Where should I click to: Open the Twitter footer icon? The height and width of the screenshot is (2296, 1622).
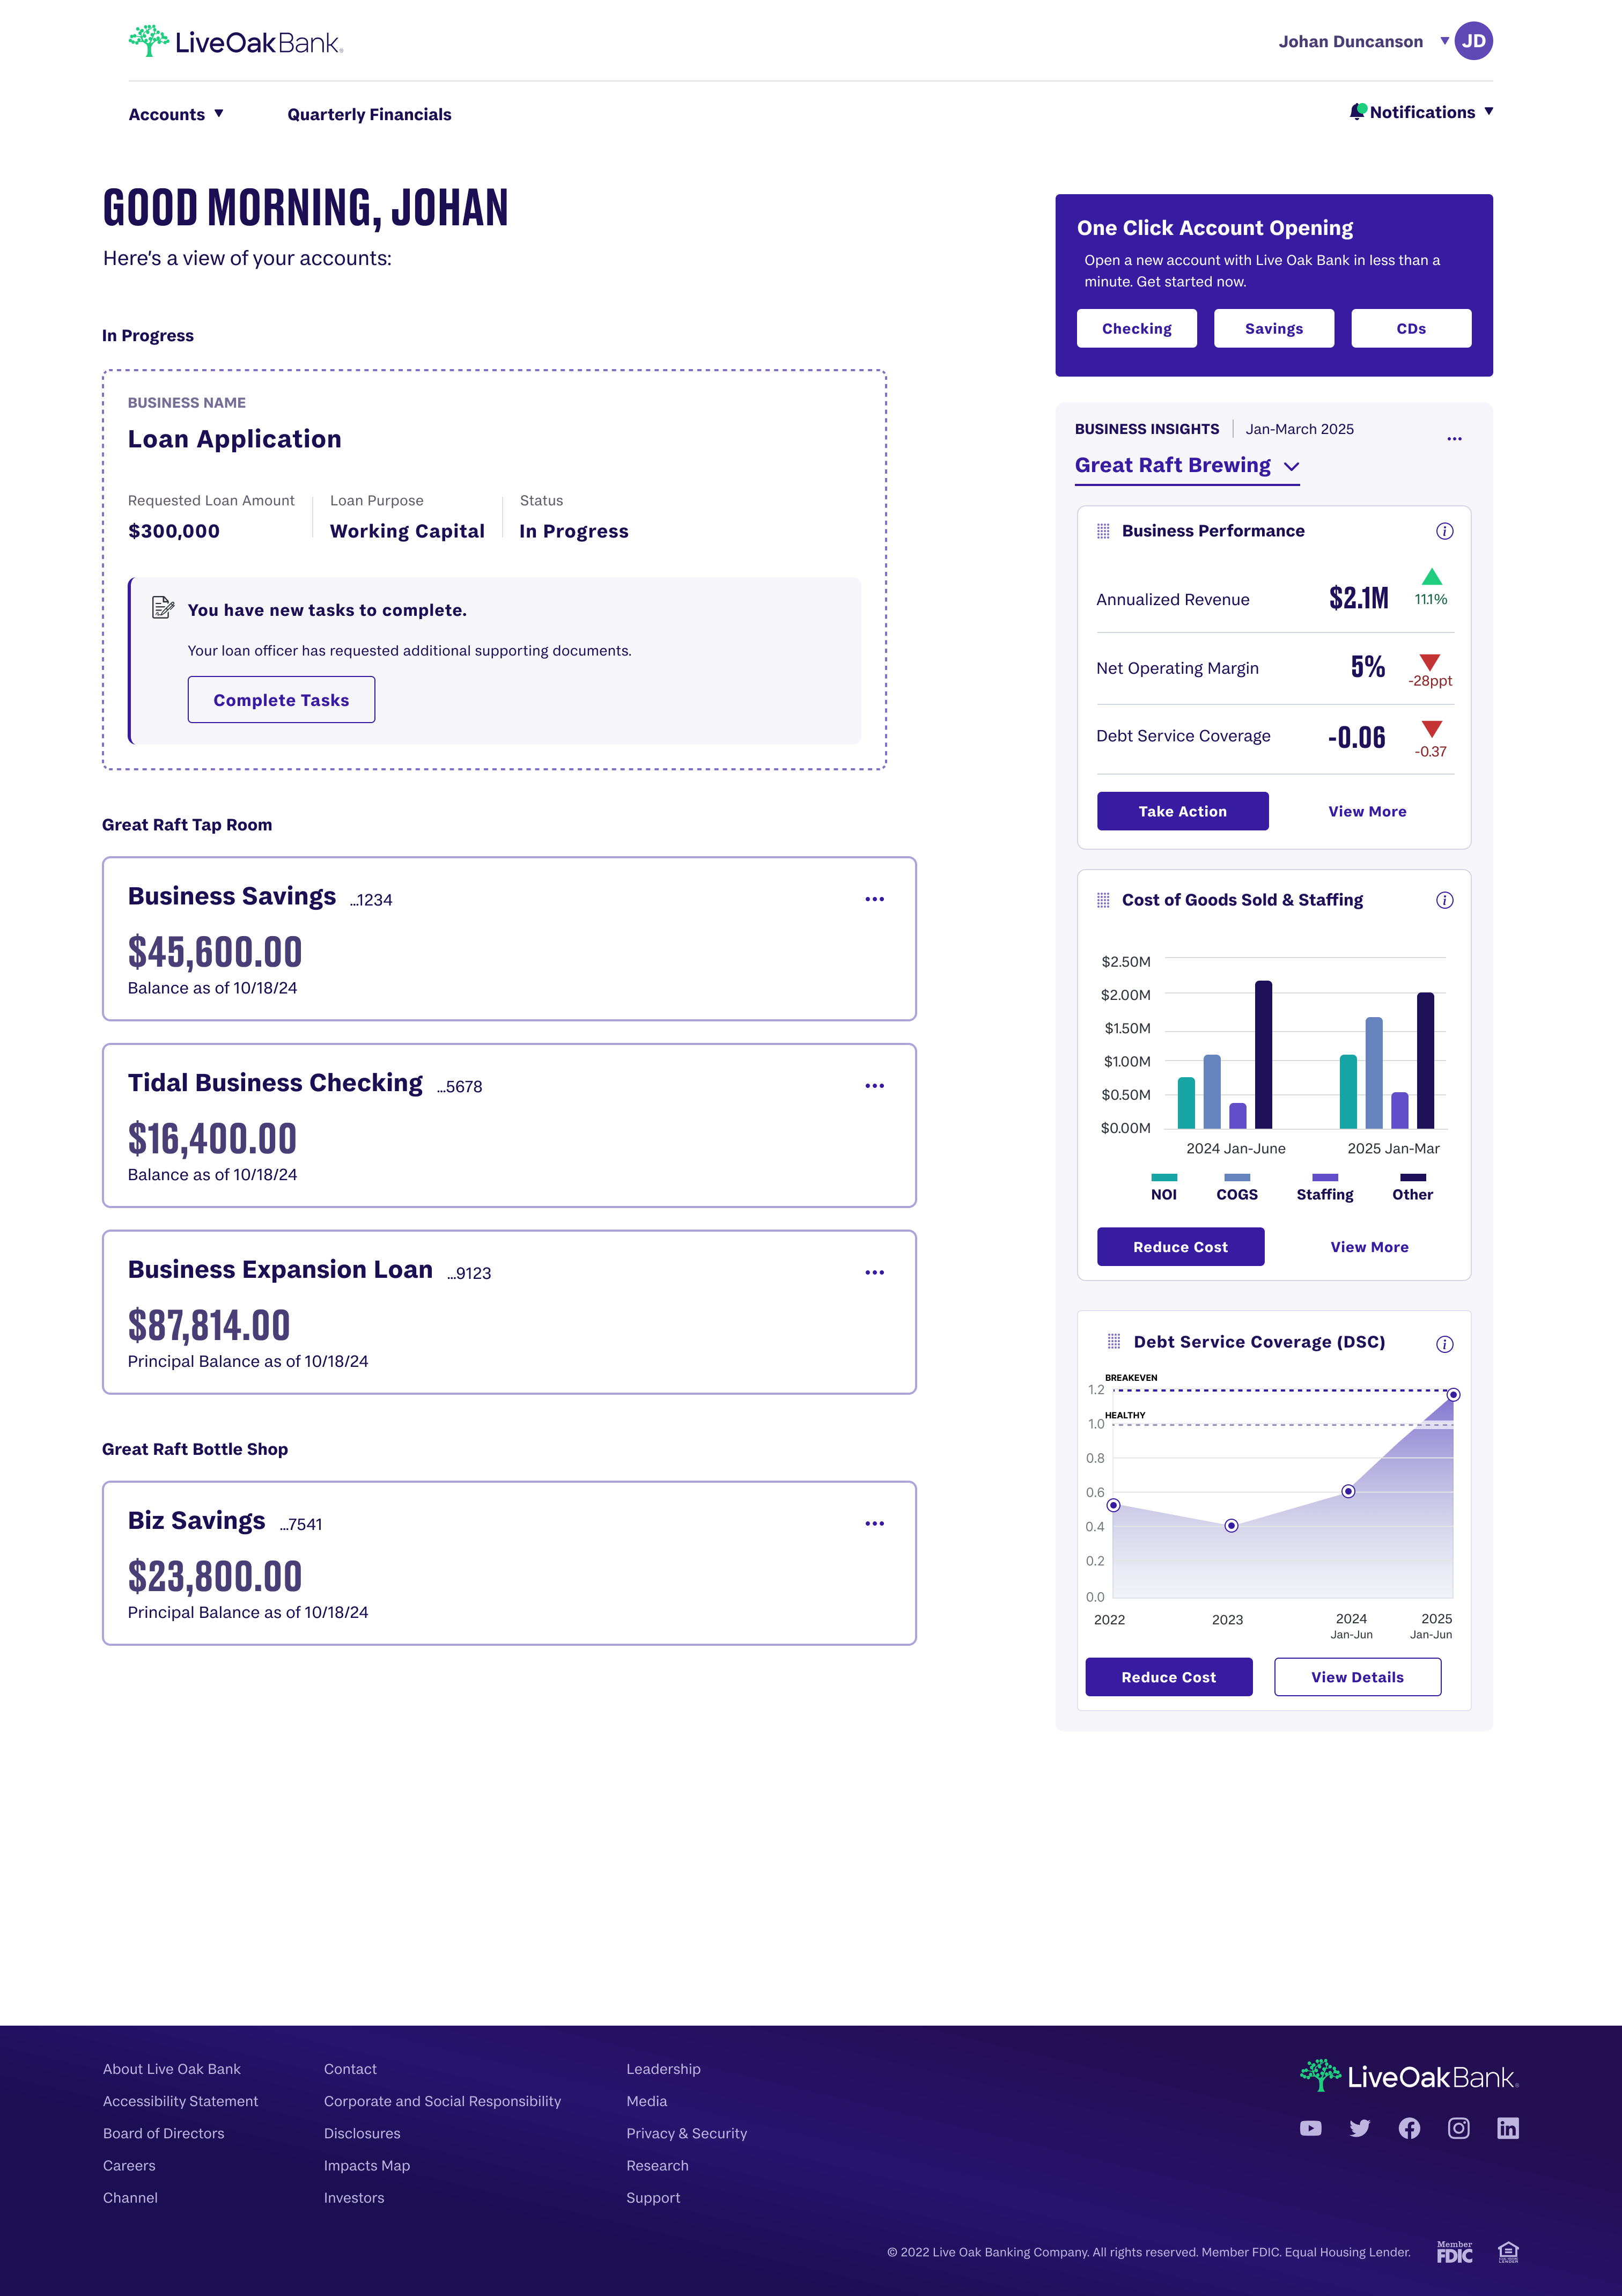1360,2128
